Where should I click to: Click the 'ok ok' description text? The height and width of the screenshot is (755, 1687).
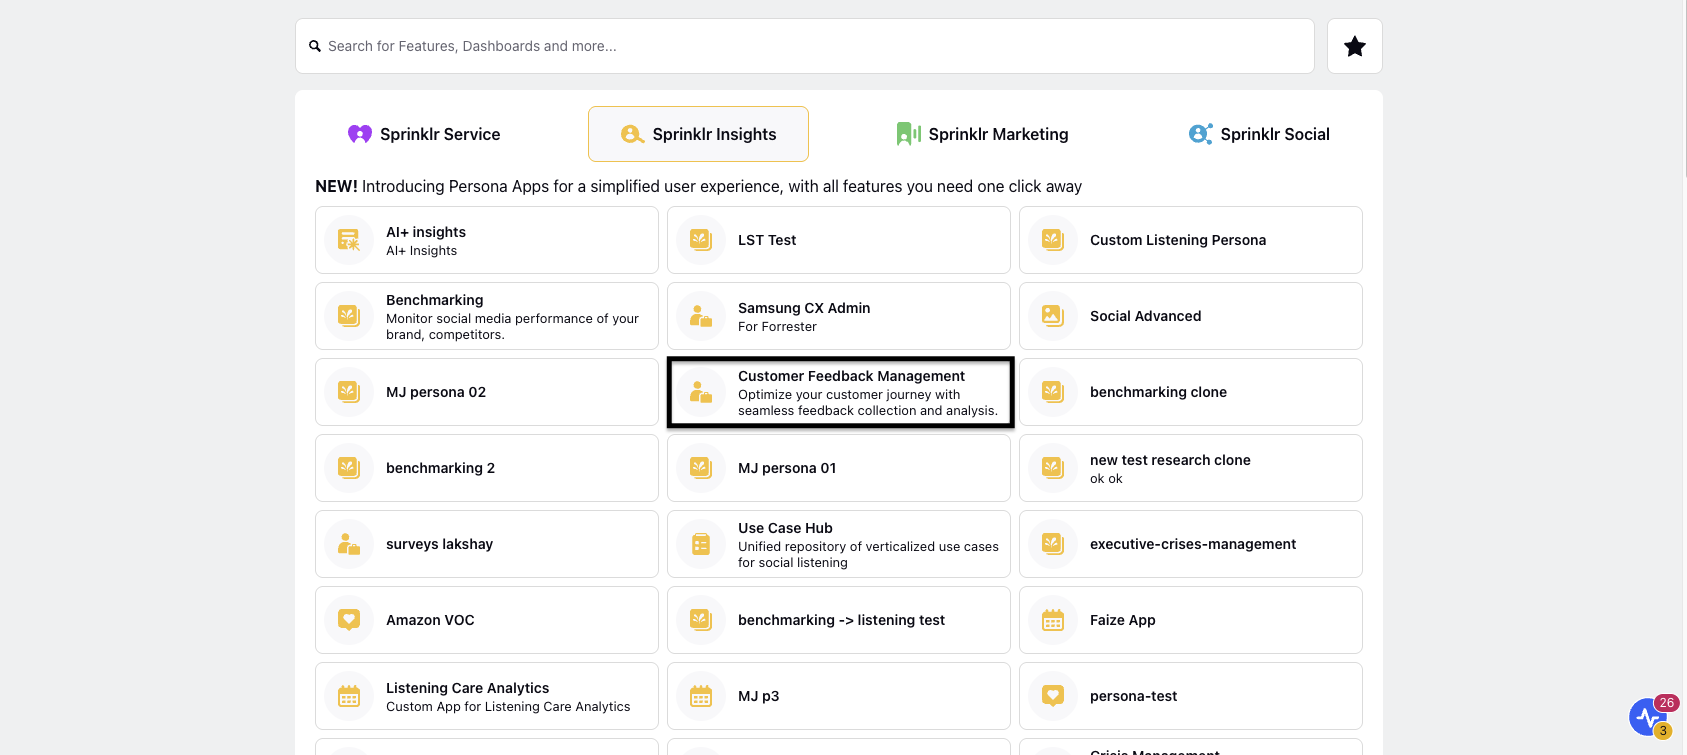tap(1106, 479)
